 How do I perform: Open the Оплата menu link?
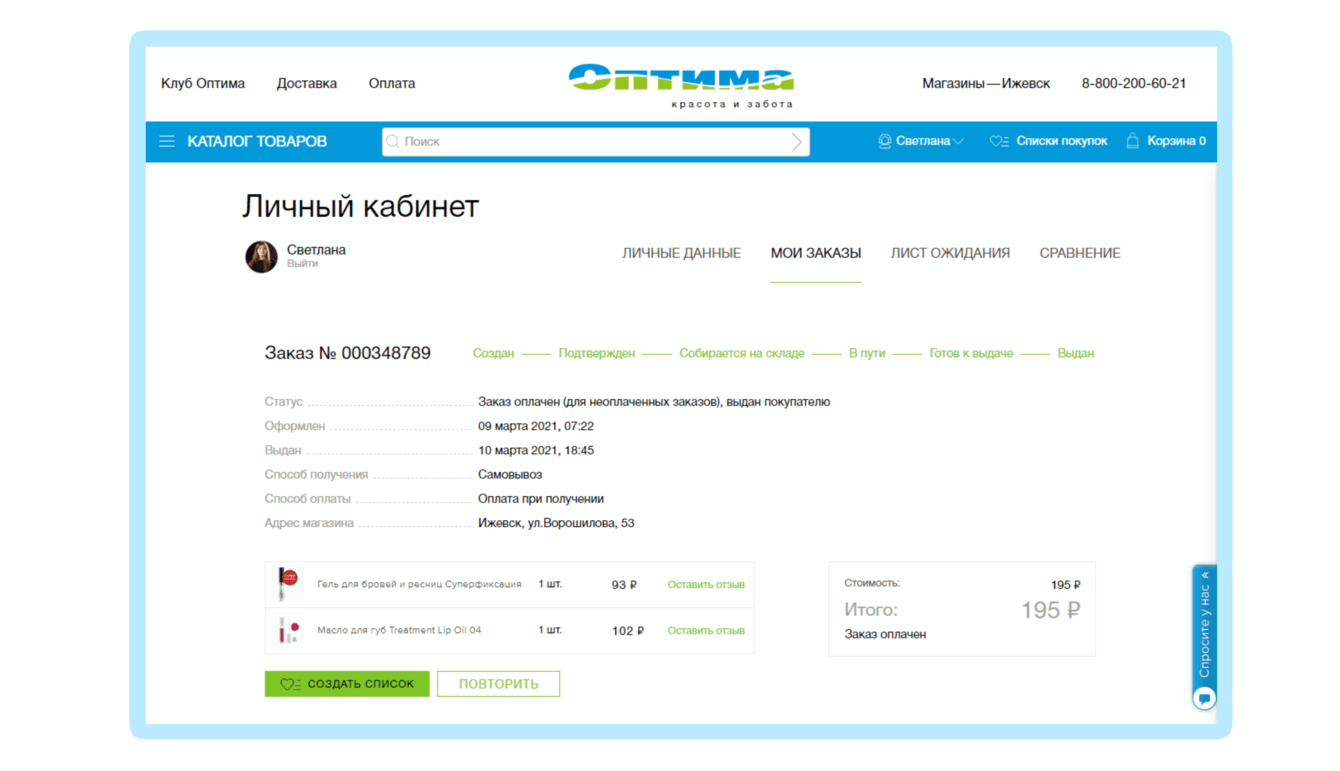pyautogui.click(x=392, y=83)
